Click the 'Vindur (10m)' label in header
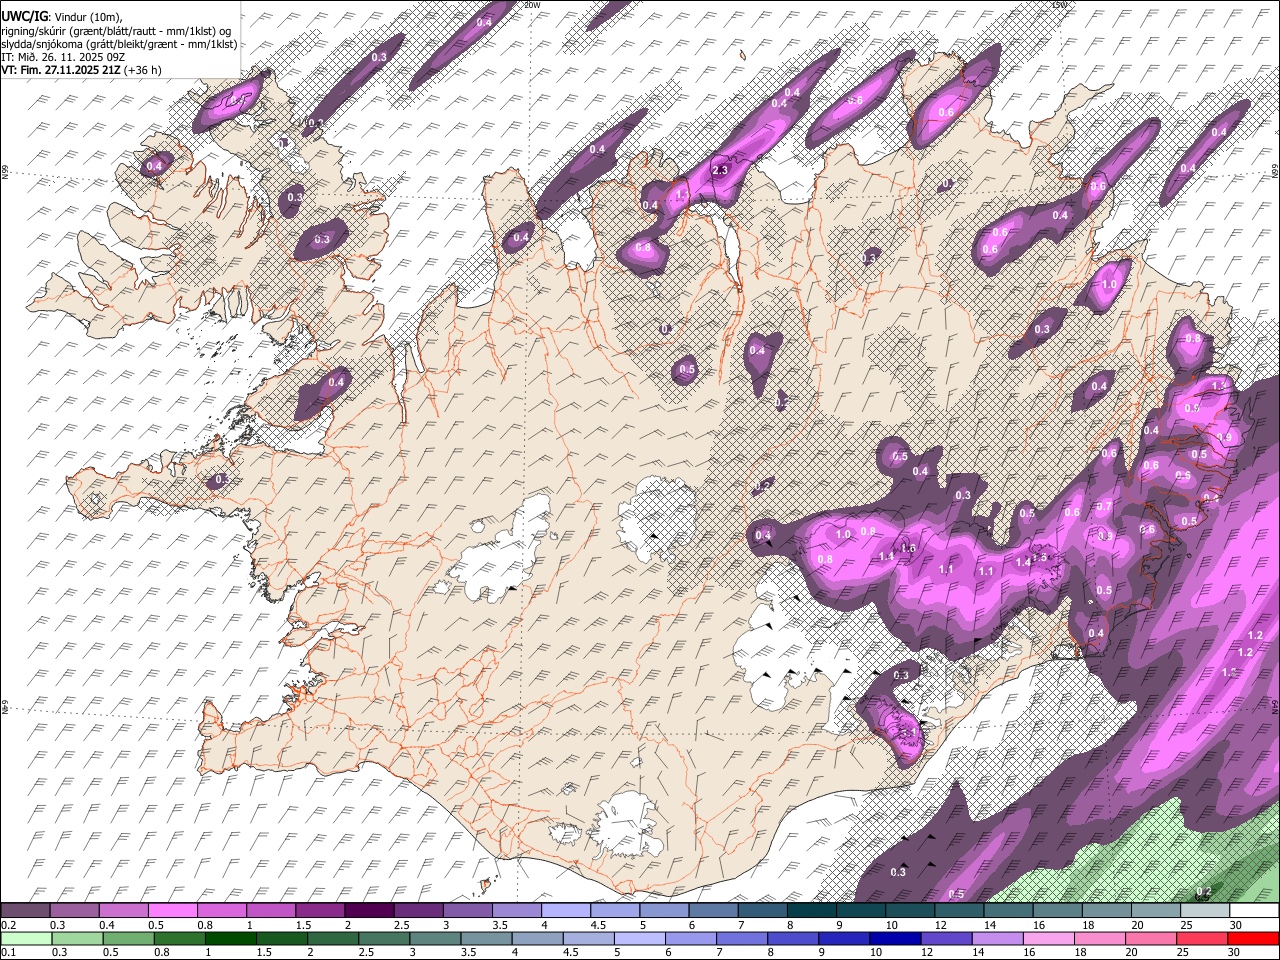 coord(86,18)
